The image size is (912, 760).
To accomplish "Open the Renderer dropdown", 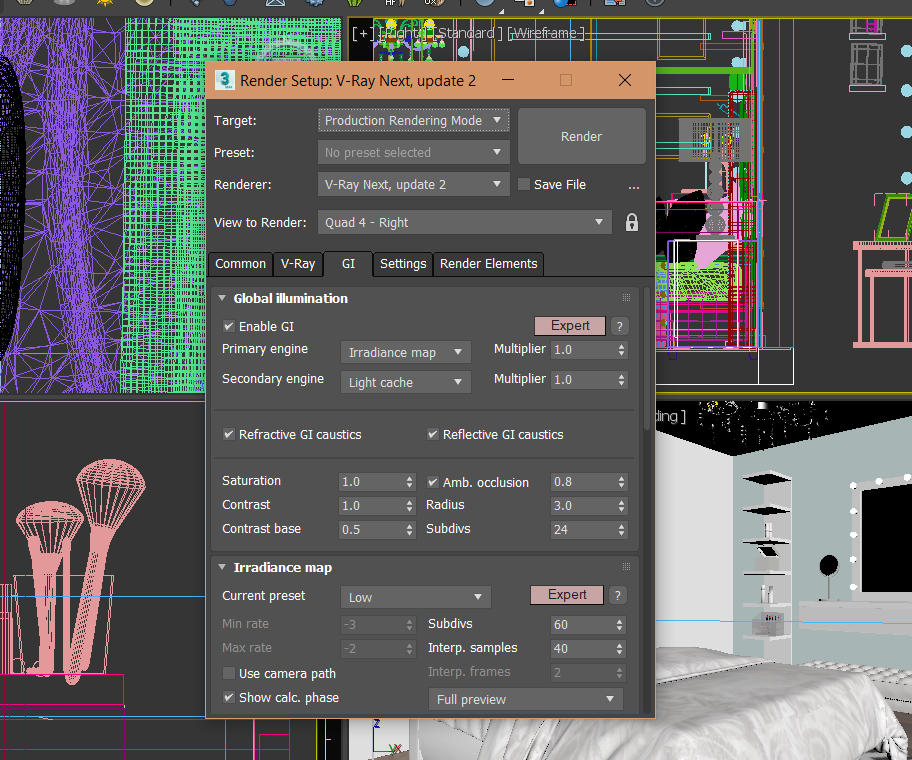I will pos(414,184).
